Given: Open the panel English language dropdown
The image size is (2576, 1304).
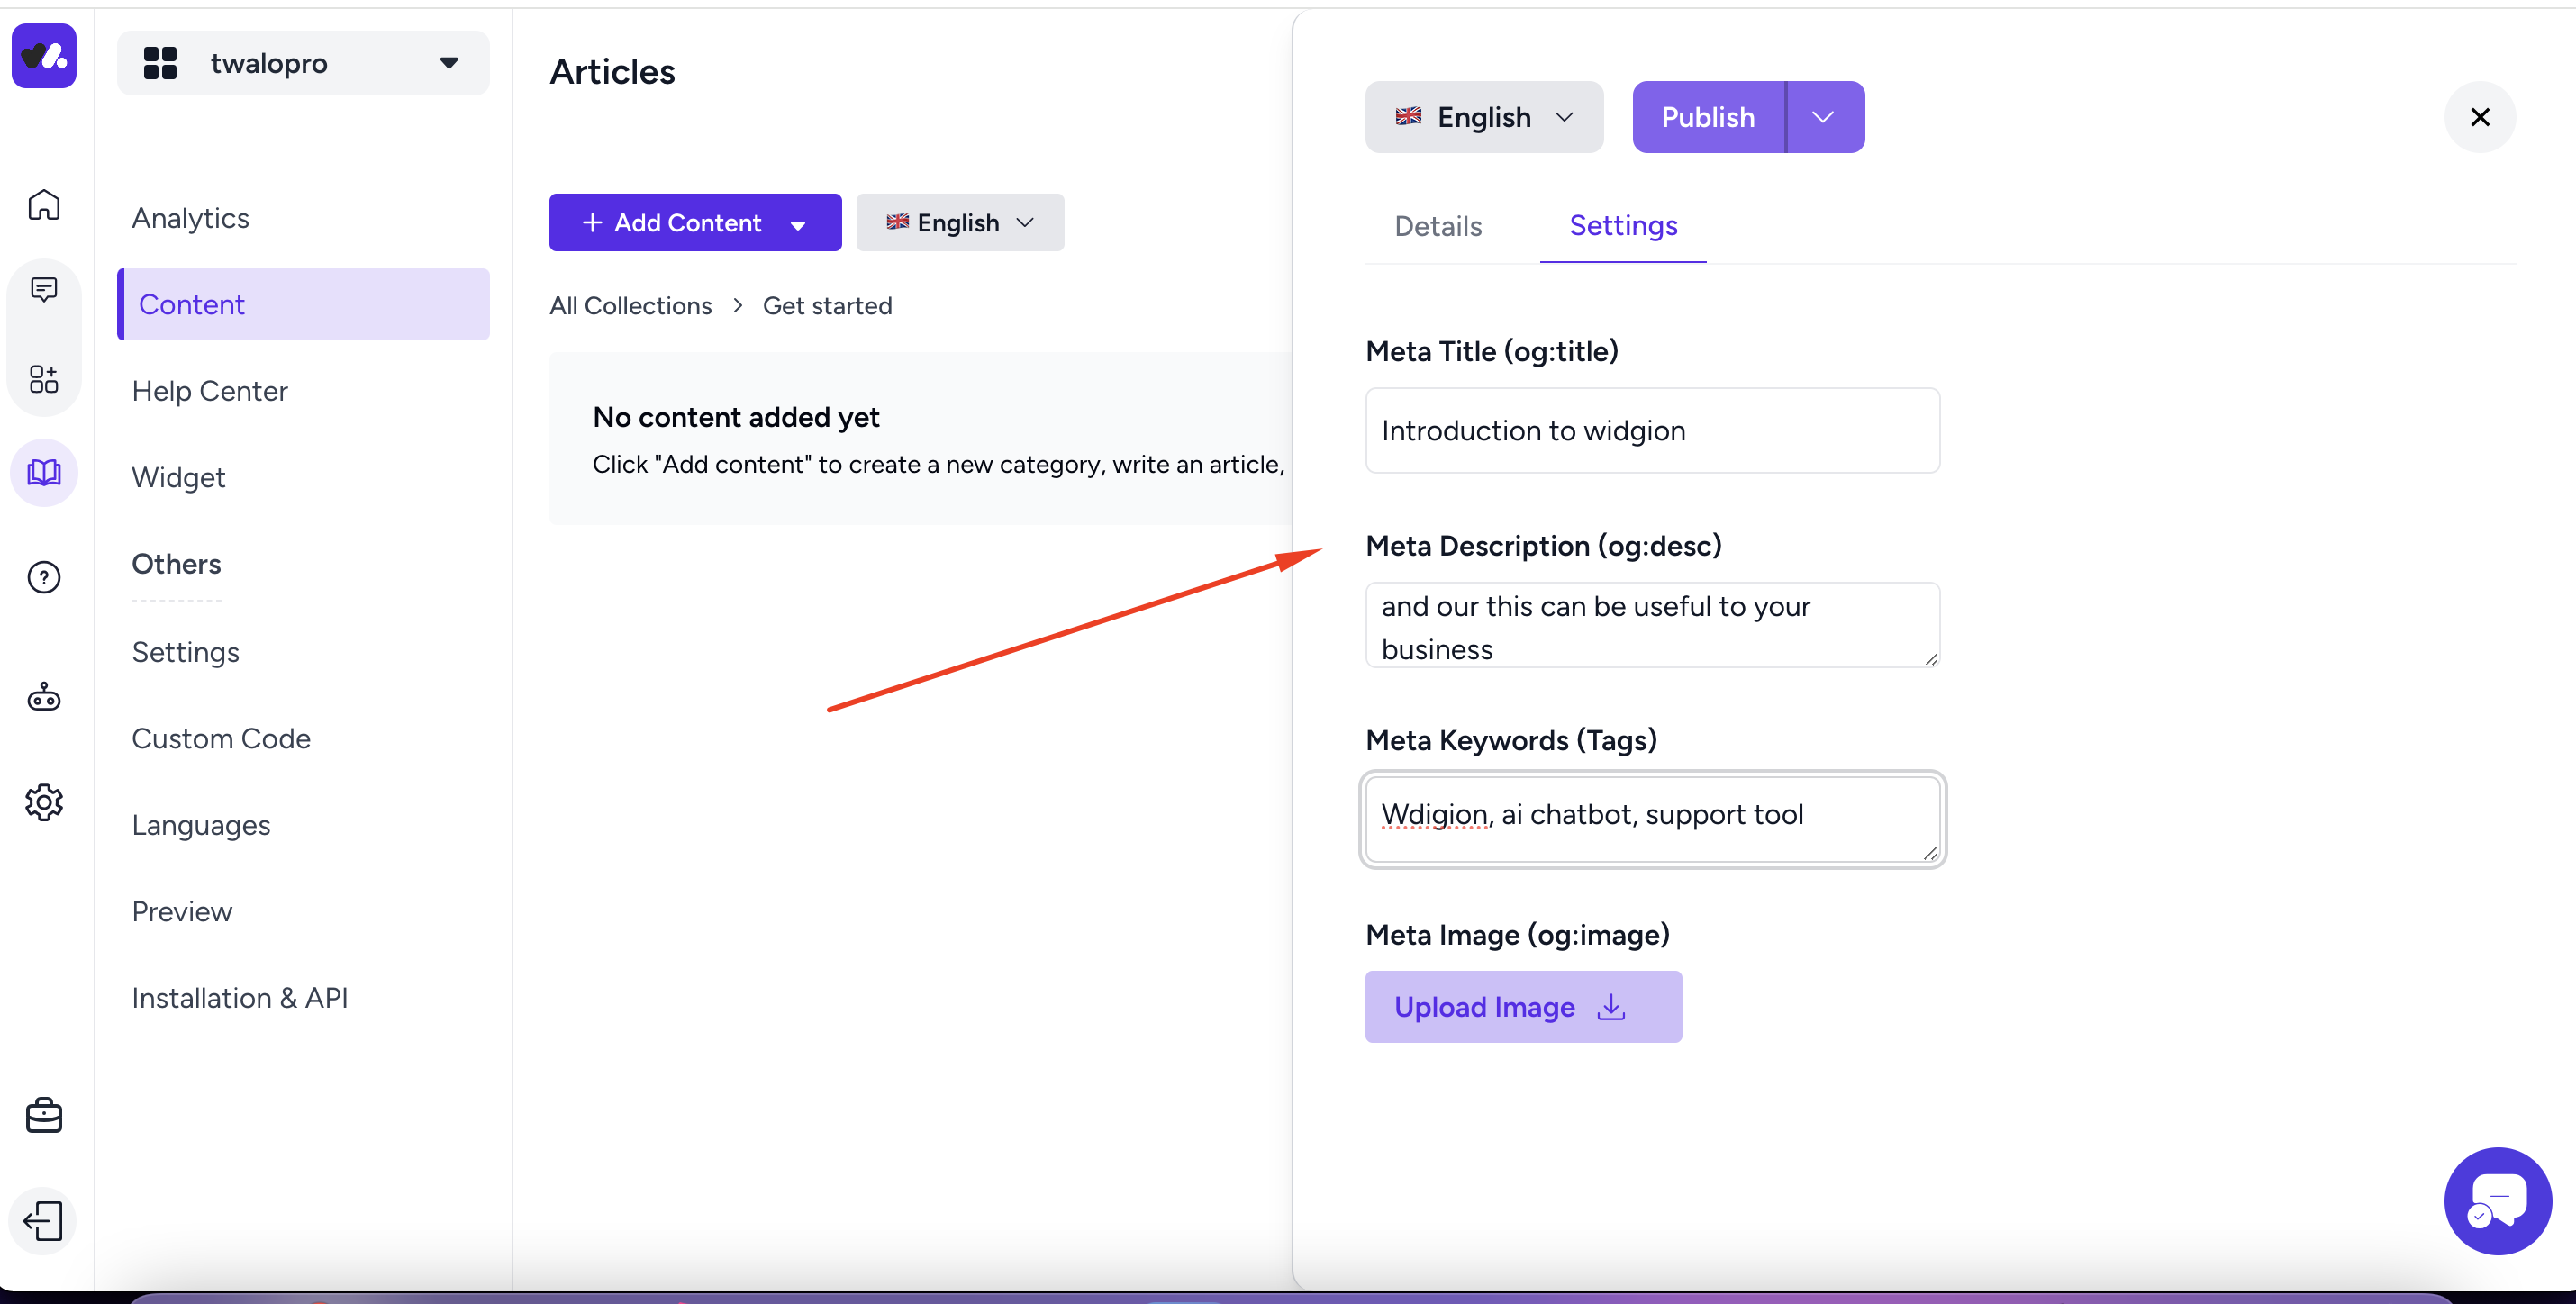Looking at the screenshot, I should [1483, 117].
